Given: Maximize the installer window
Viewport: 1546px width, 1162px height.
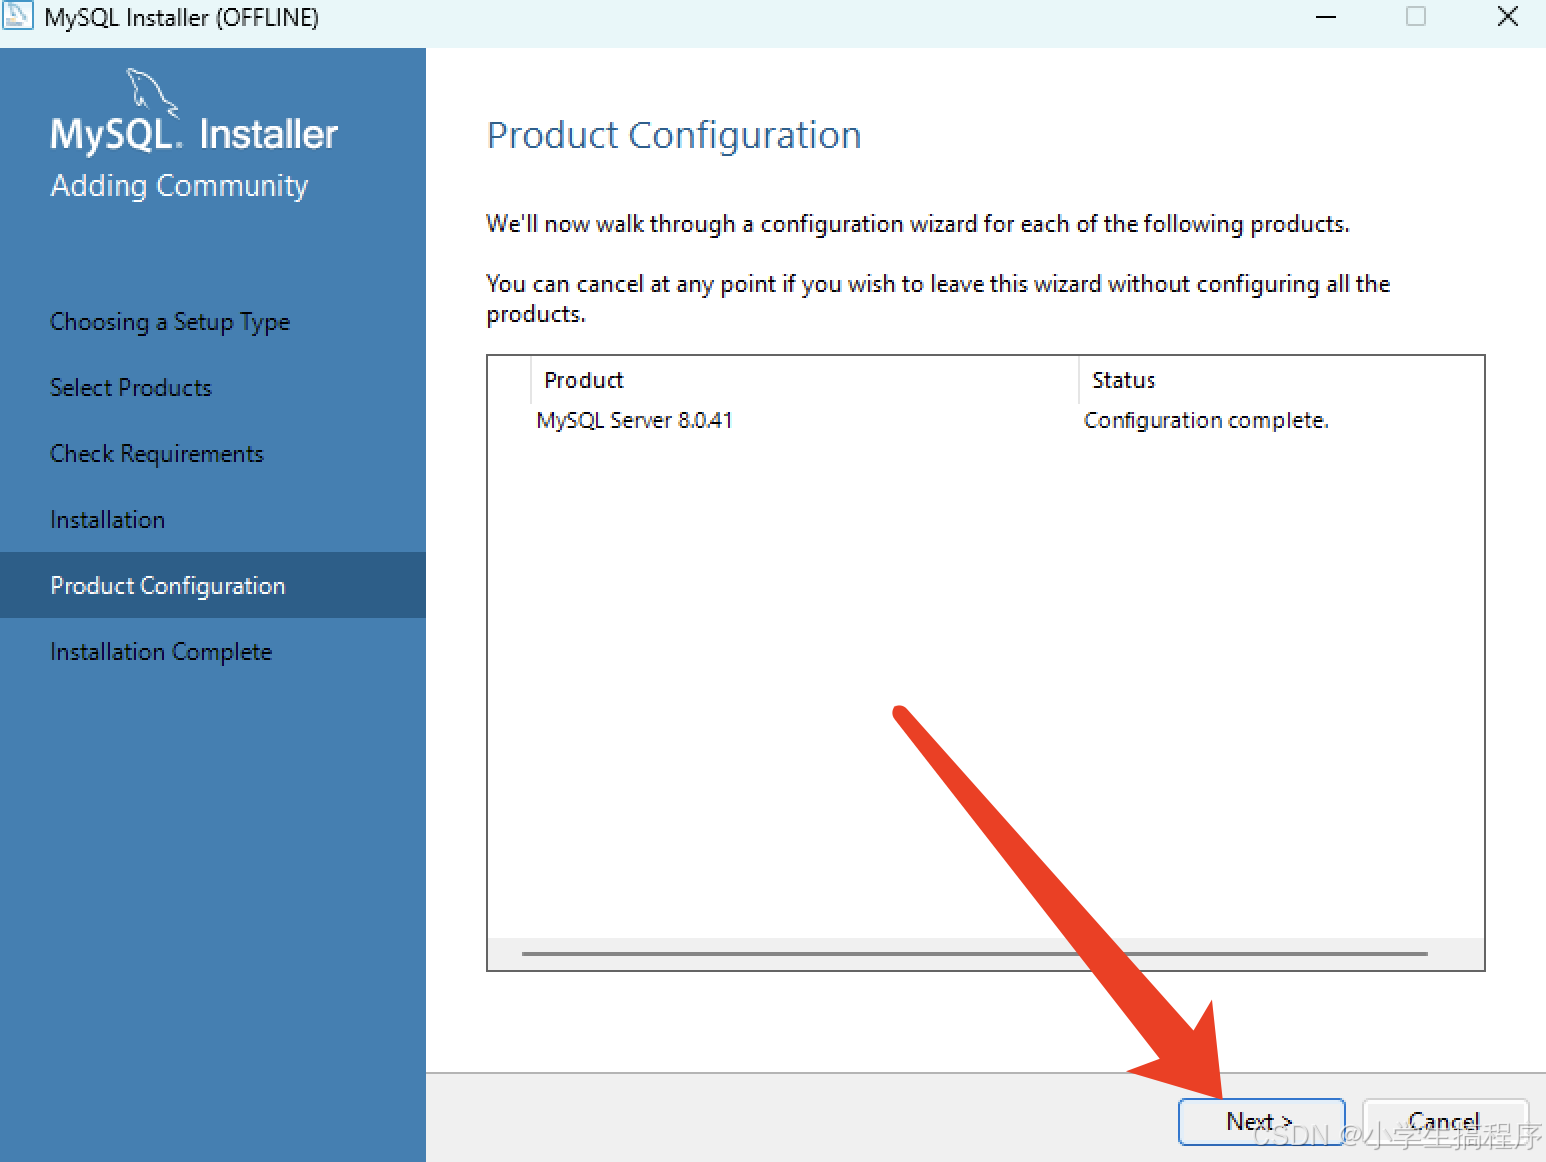Looking at the screenshot, I should [1416, 17].
